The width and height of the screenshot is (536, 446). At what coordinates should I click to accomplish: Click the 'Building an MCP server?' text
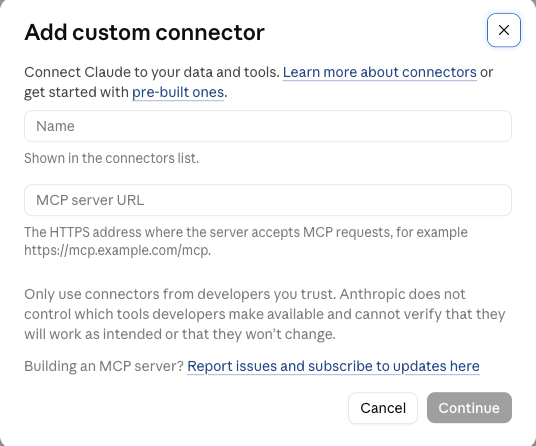pos(104,366)
